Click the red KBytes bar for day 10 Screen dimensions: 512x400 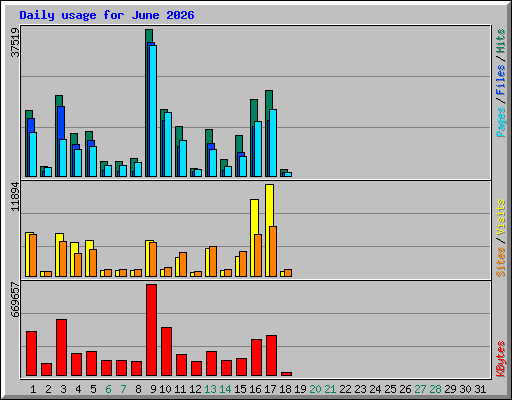tap(166, 351)
